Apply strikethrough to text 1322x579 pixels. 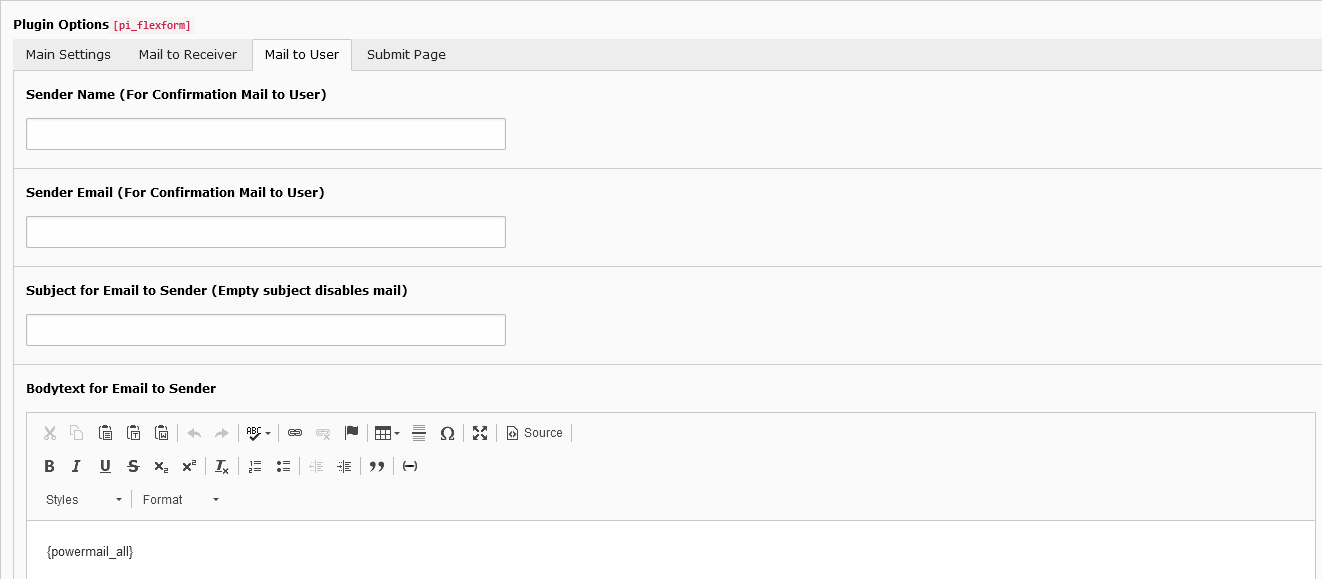click(x=132, y=466)
